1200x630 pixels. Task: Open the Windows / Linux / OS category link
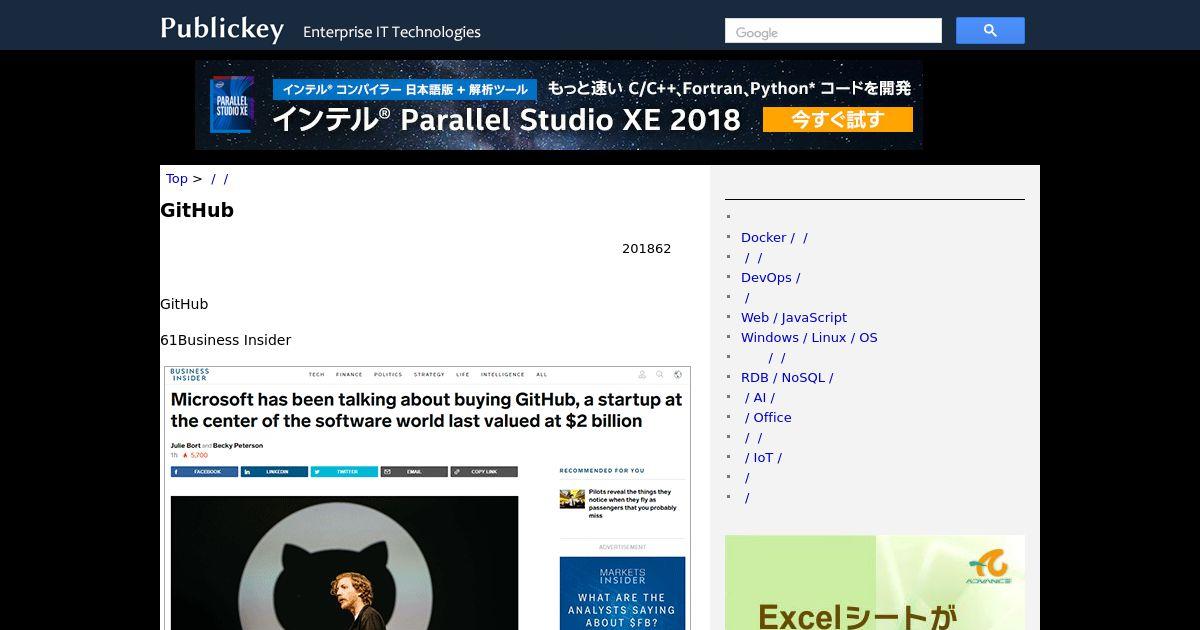(x=809, y=338)
